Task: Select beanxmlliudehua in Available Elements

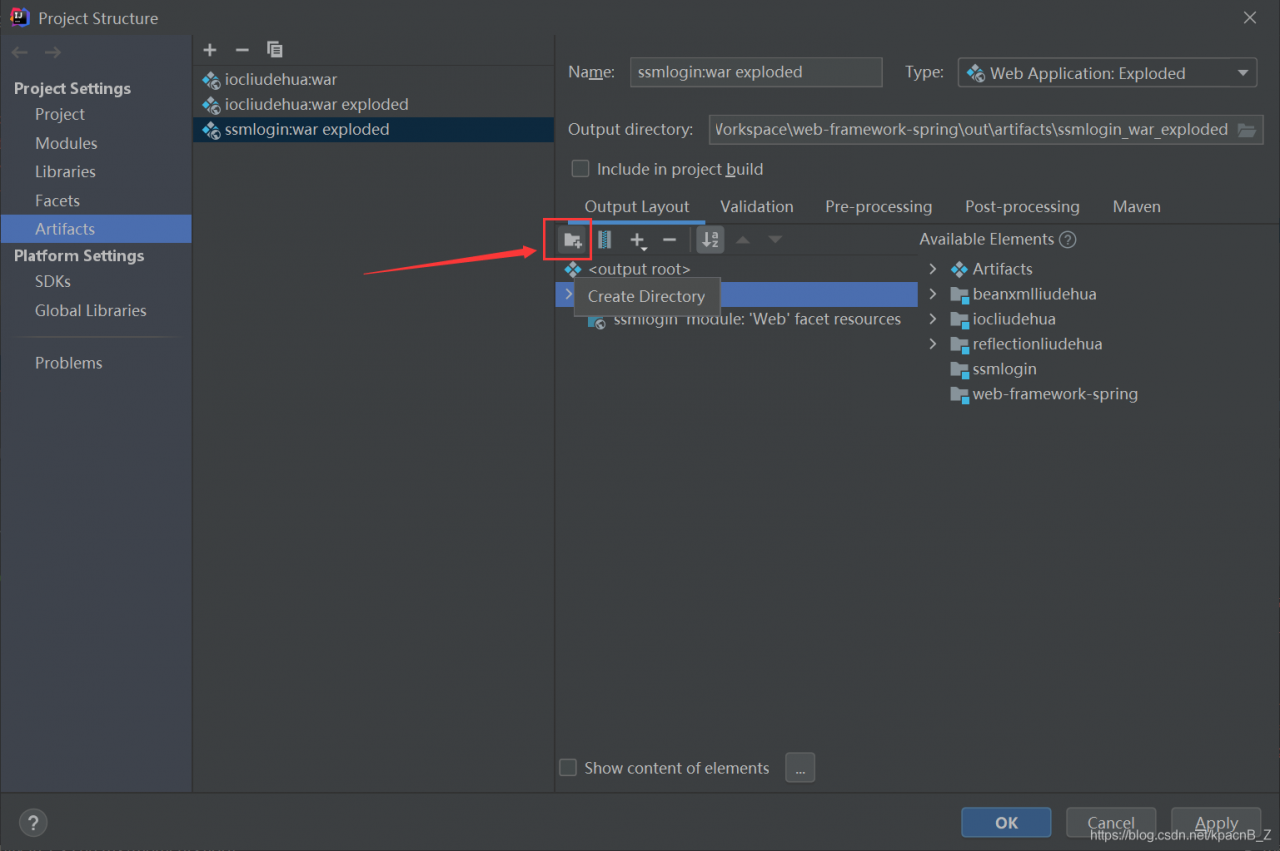Action: click(1034, 294)
